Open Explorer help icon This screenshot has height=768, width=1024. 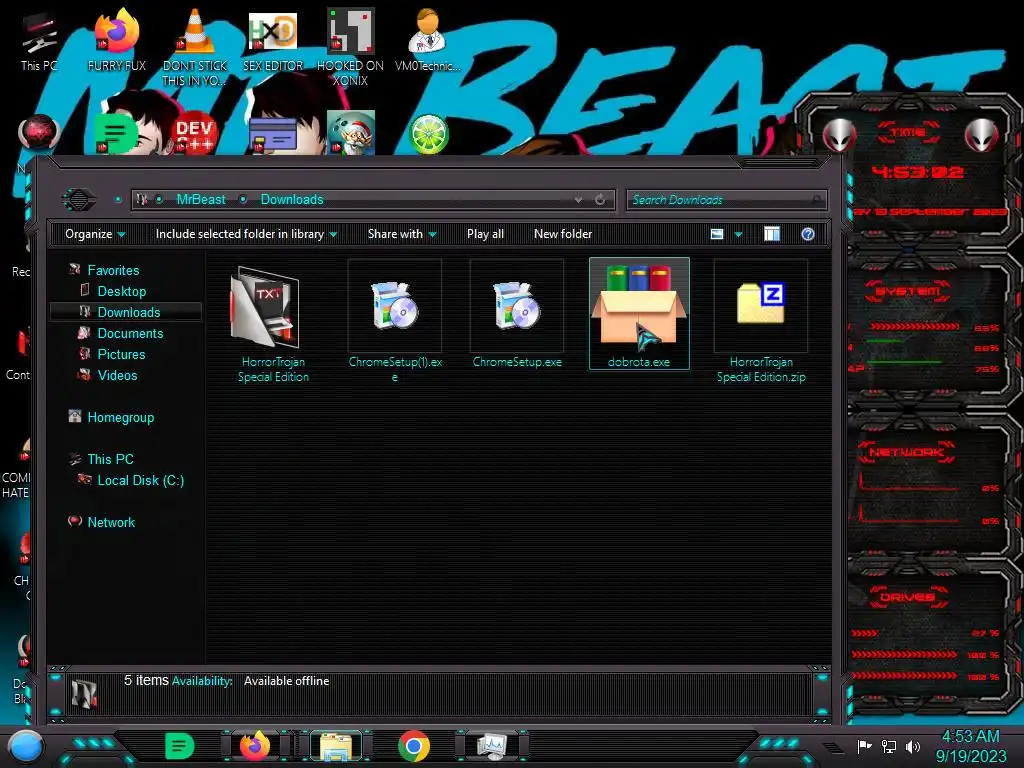click(x=808, y=234)
